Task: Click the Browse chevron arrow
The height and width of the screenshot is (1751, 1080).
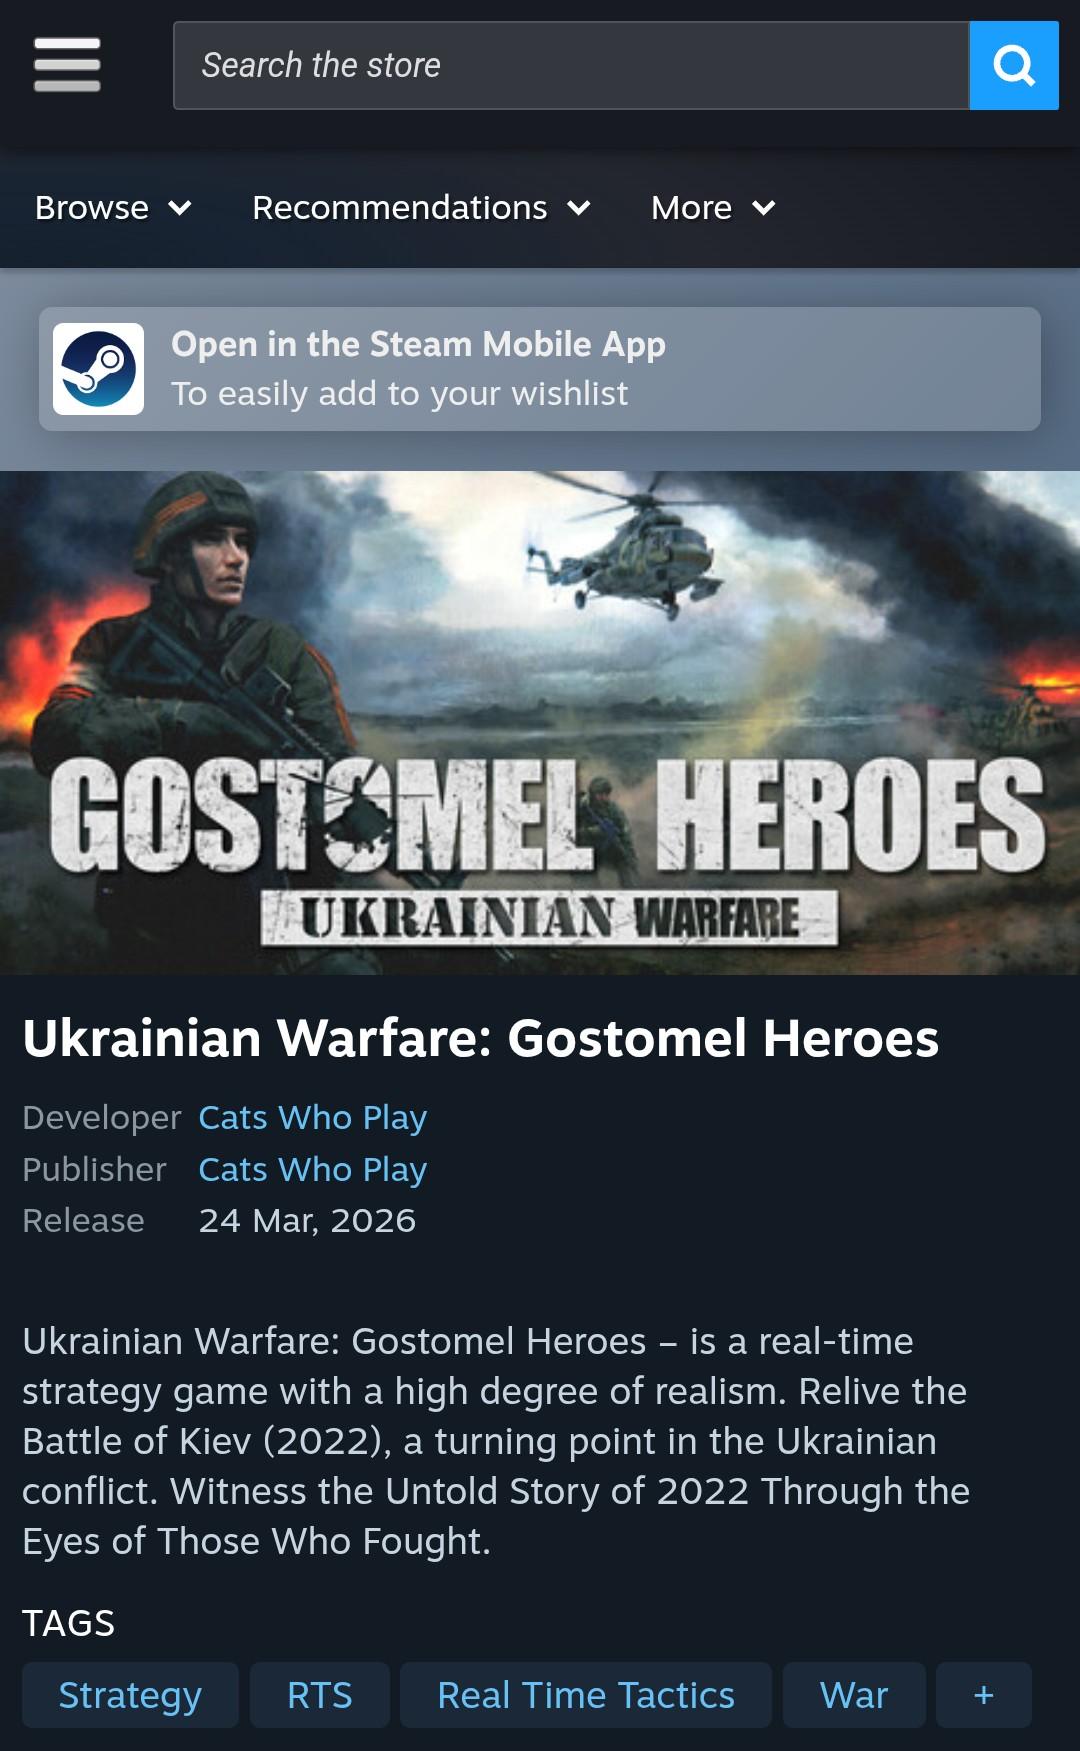Action: tap(180, 208)
